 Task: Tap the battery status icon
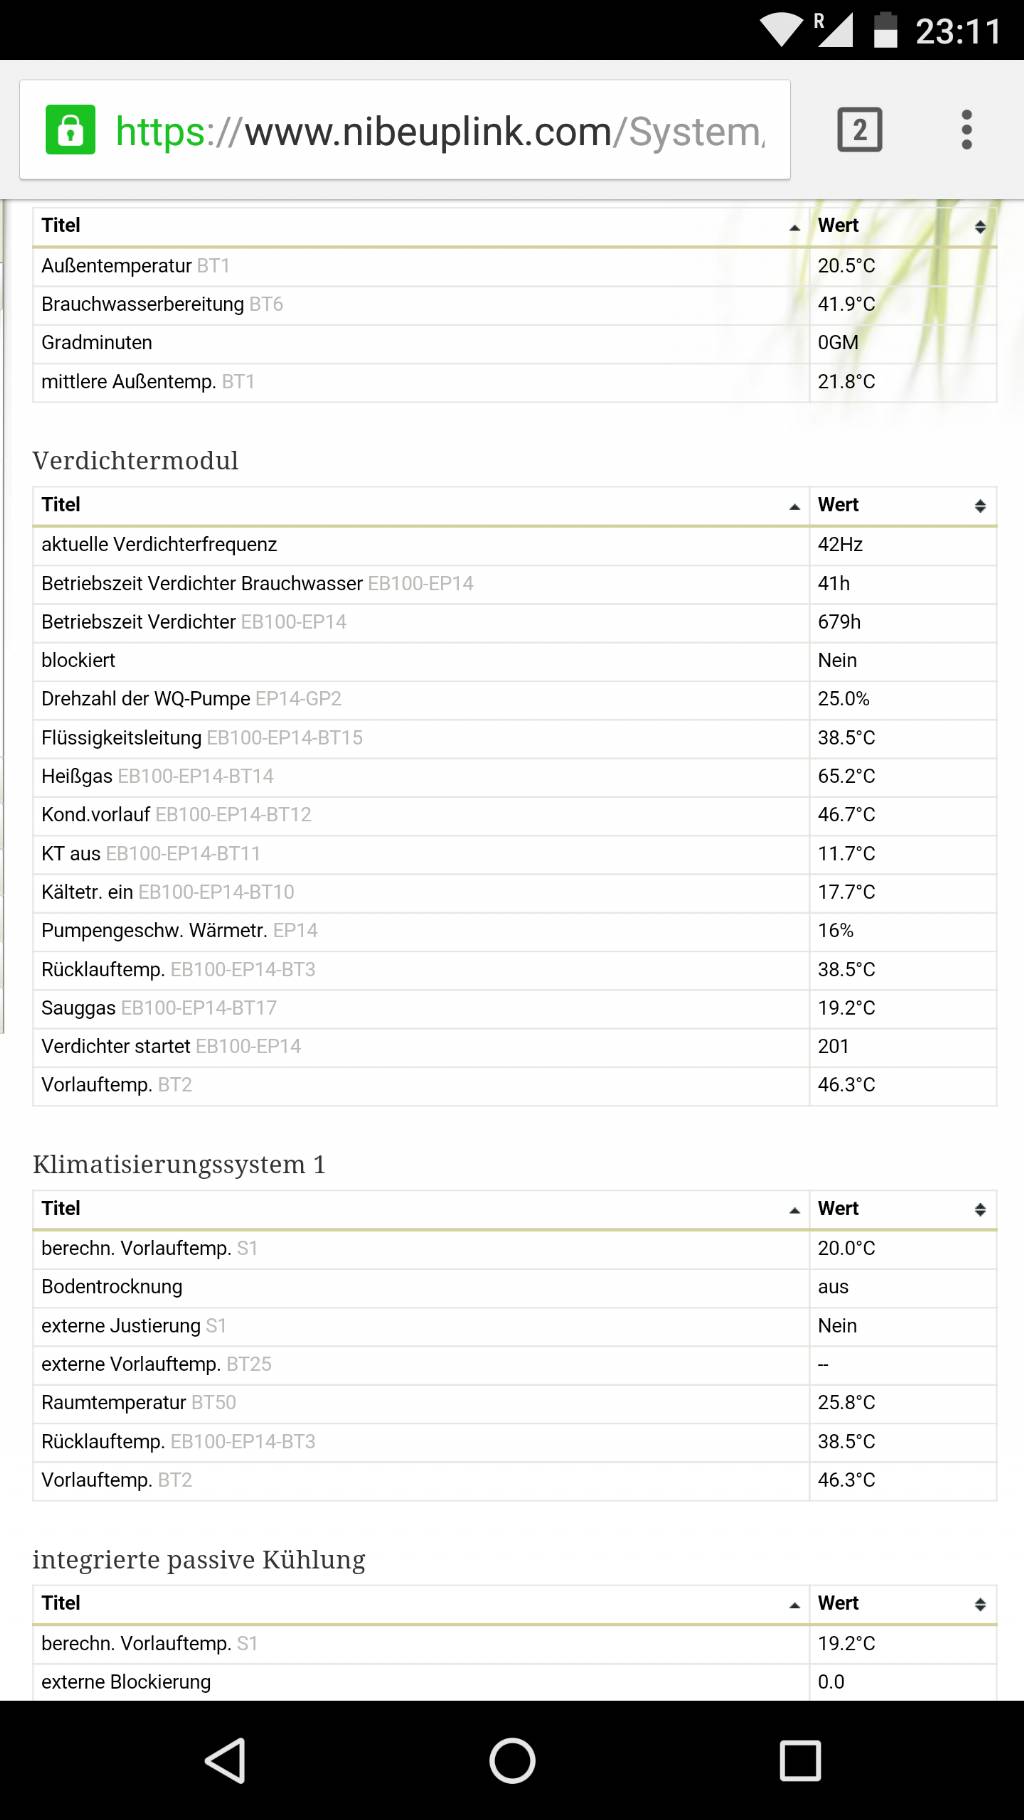tap(885, 30)
